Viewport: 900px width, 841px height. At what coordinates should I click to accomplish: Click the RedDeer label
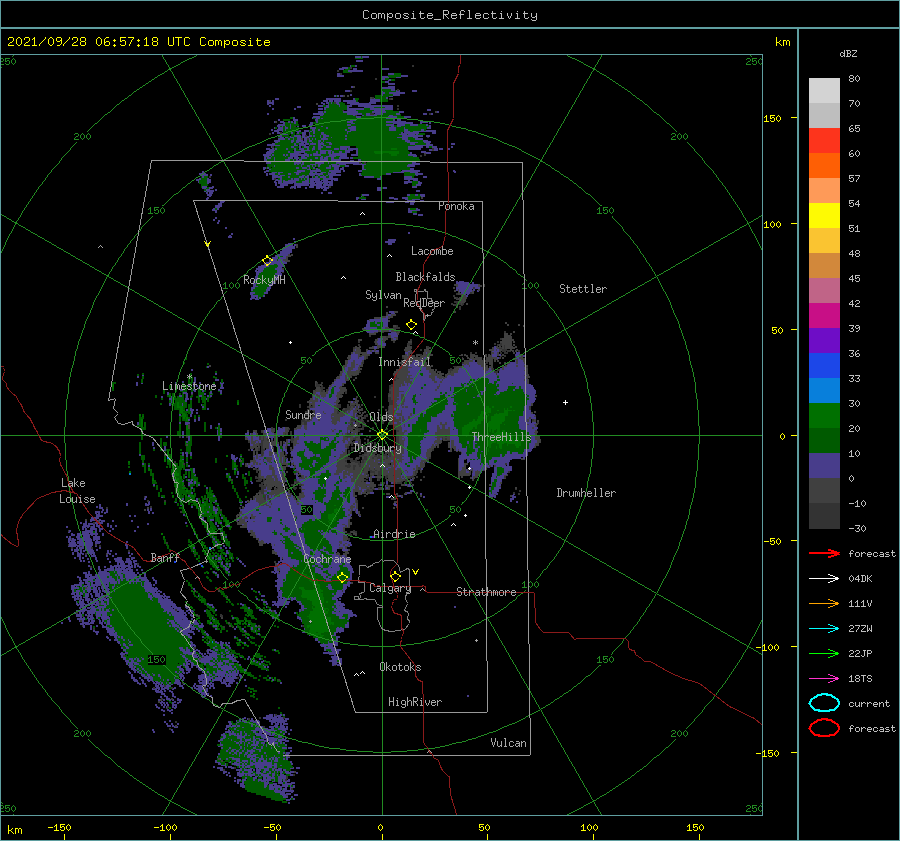point(424,303)
